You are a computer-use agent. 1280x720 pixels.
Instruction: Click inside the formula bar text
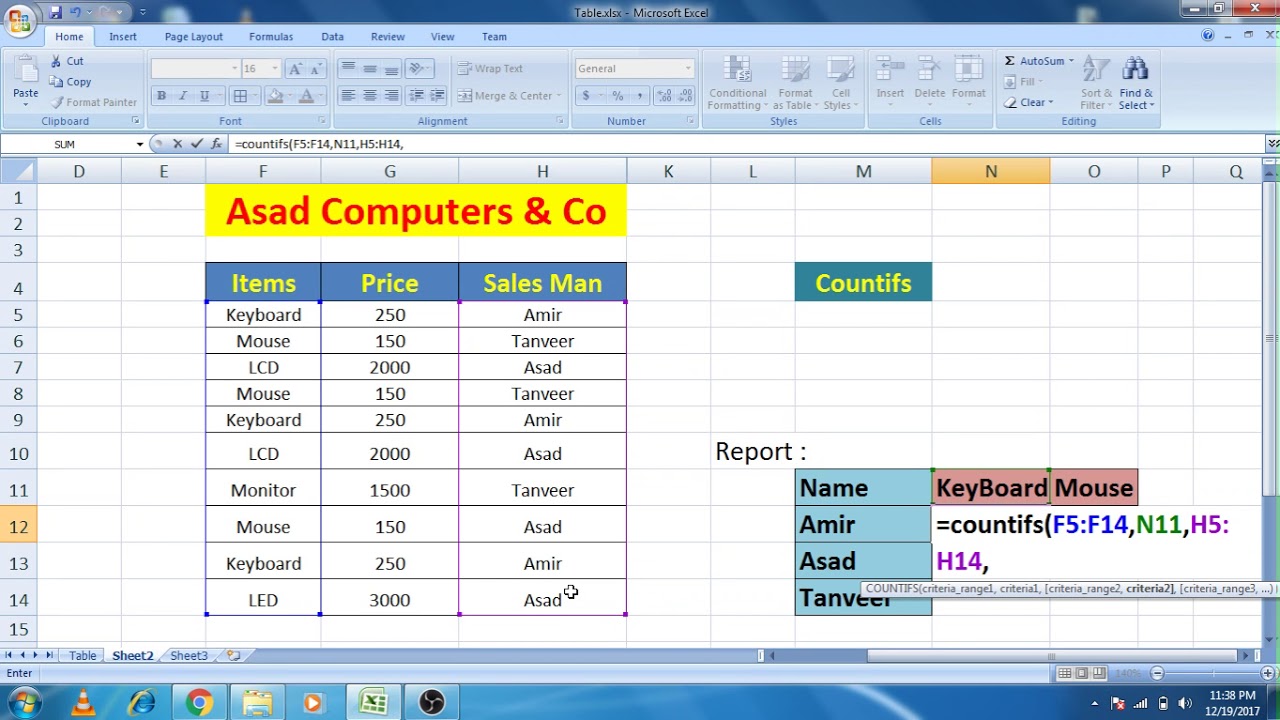[318, 144]
